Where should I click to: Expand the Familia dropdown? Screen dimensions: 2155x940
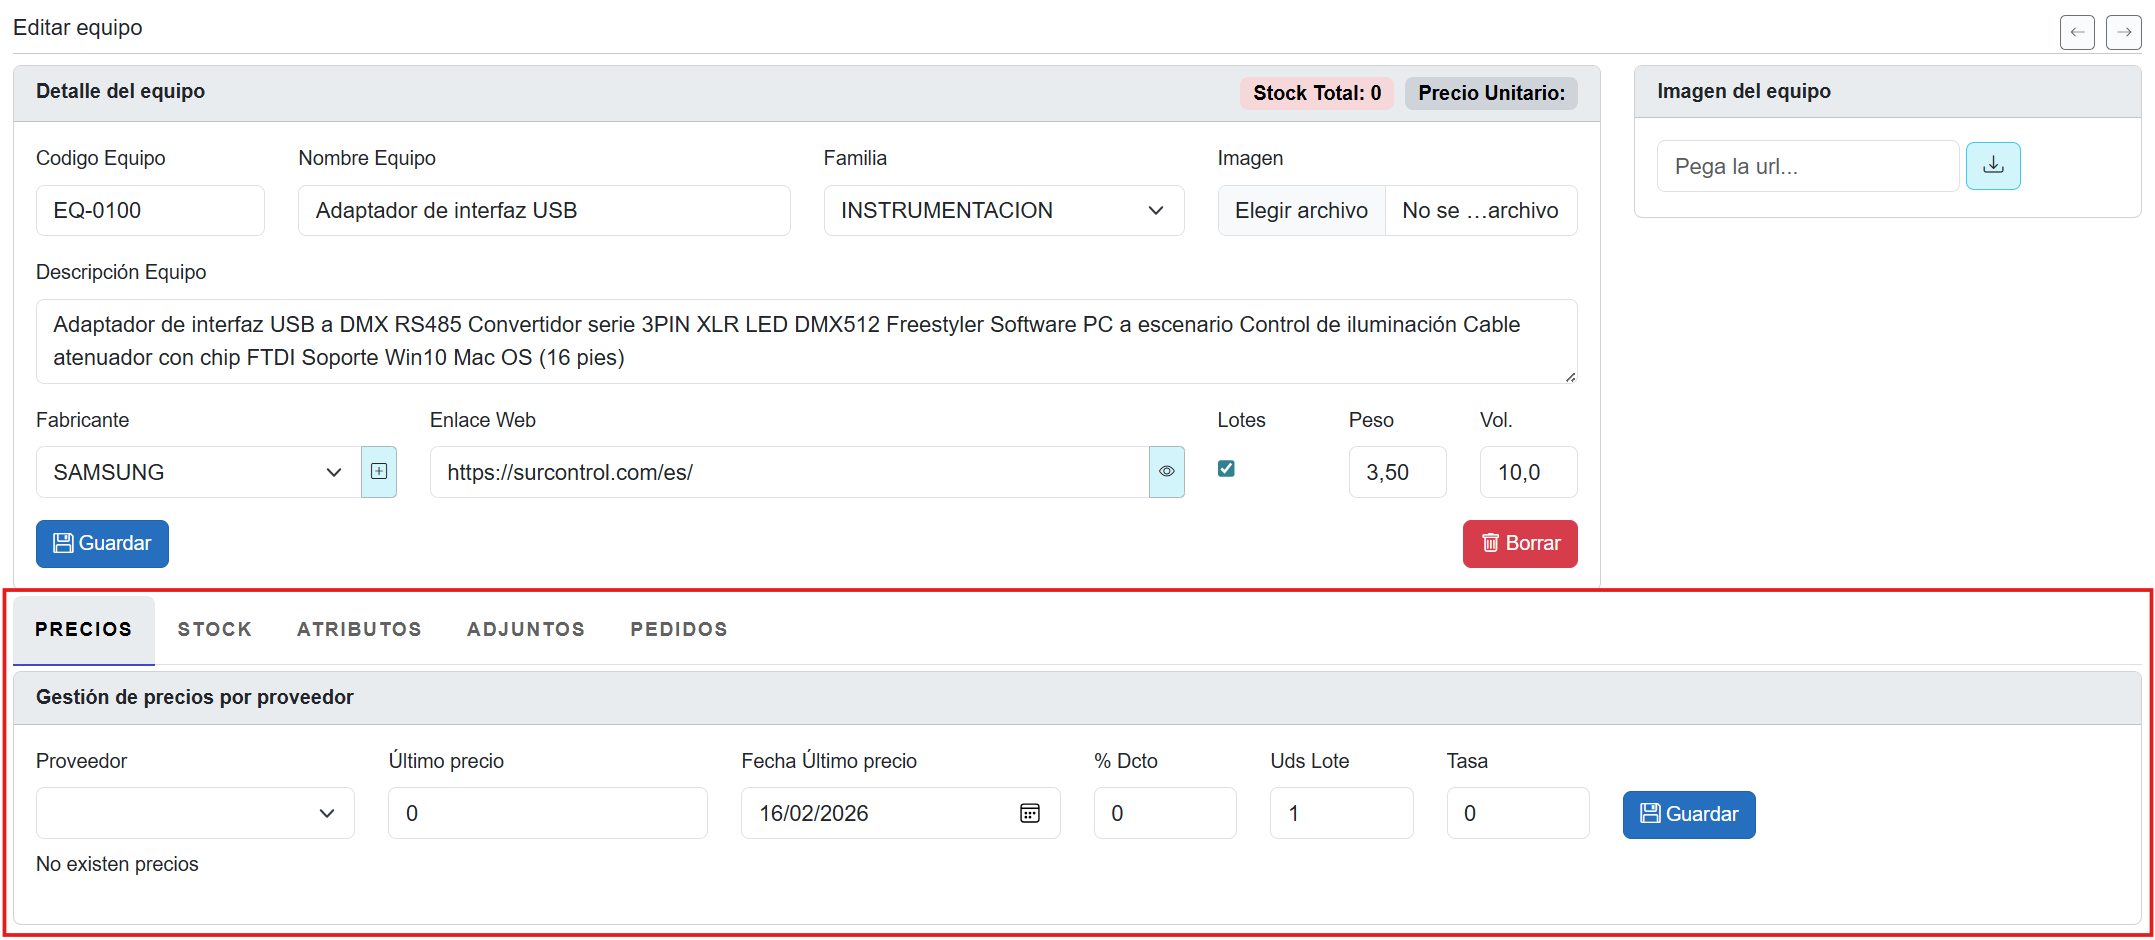1003,211
